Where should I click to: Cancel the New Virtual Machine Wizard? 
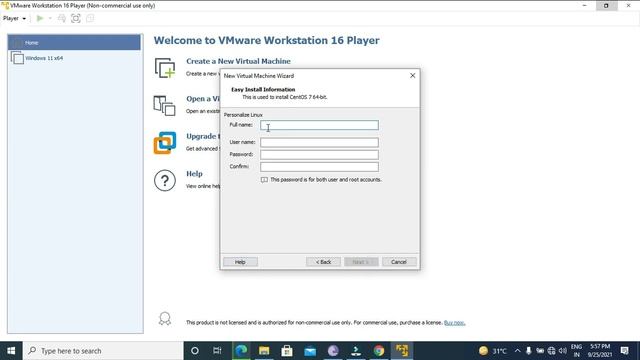[x=399, y=262]
